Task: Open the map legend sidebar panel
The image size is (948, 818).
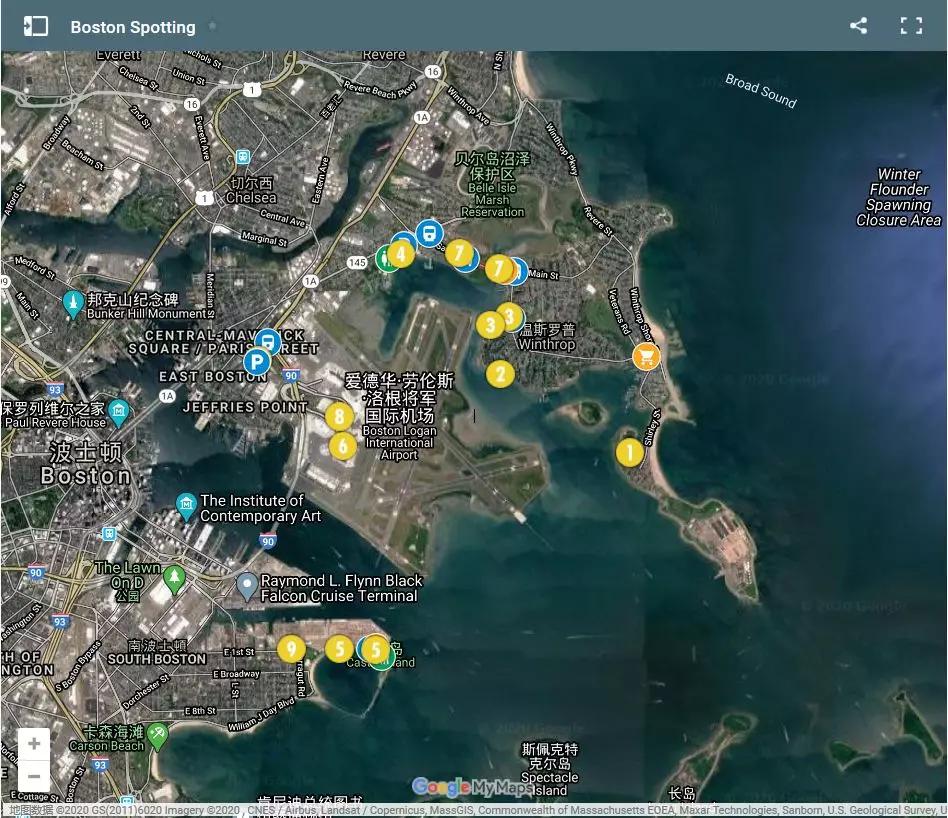Action: point(36,26)
